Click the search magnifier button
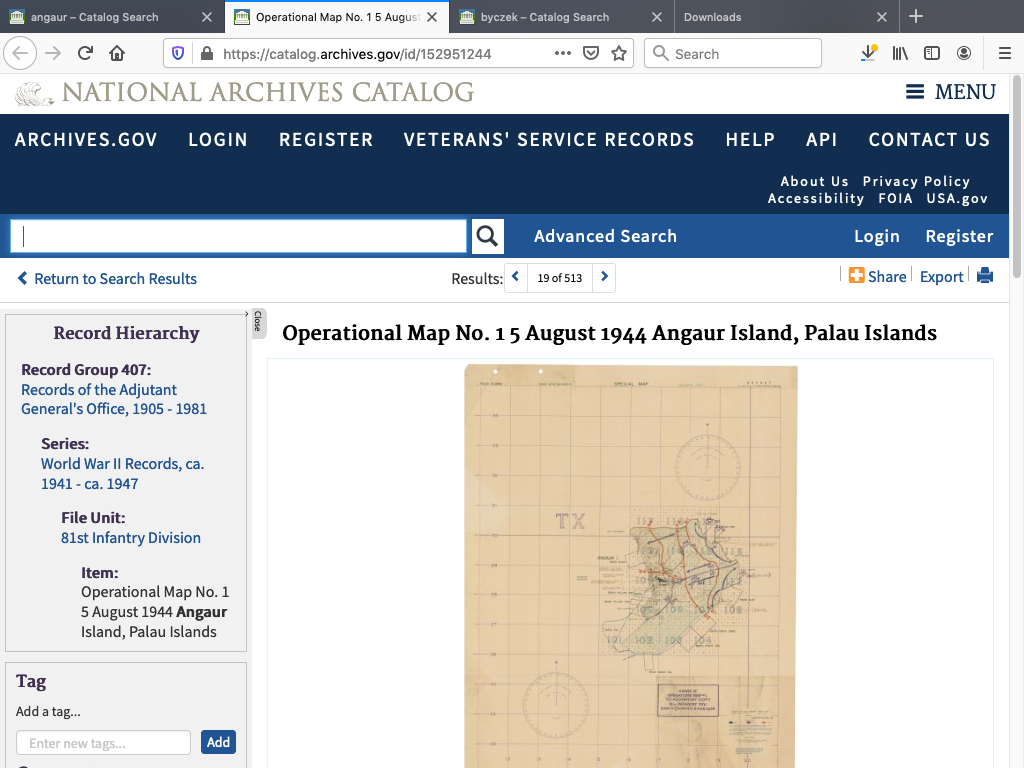 pos(487,236)
